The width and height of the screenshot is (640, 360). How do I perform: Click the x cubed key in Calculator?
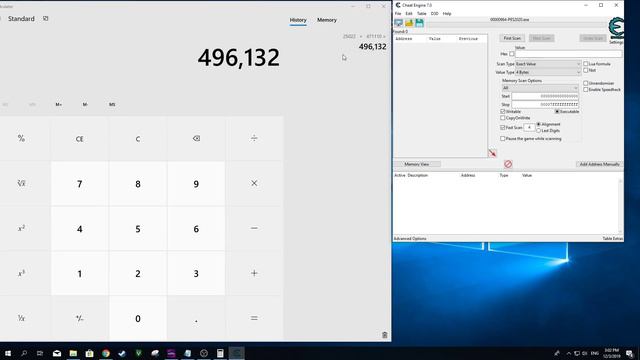click(x=21, y=273)
